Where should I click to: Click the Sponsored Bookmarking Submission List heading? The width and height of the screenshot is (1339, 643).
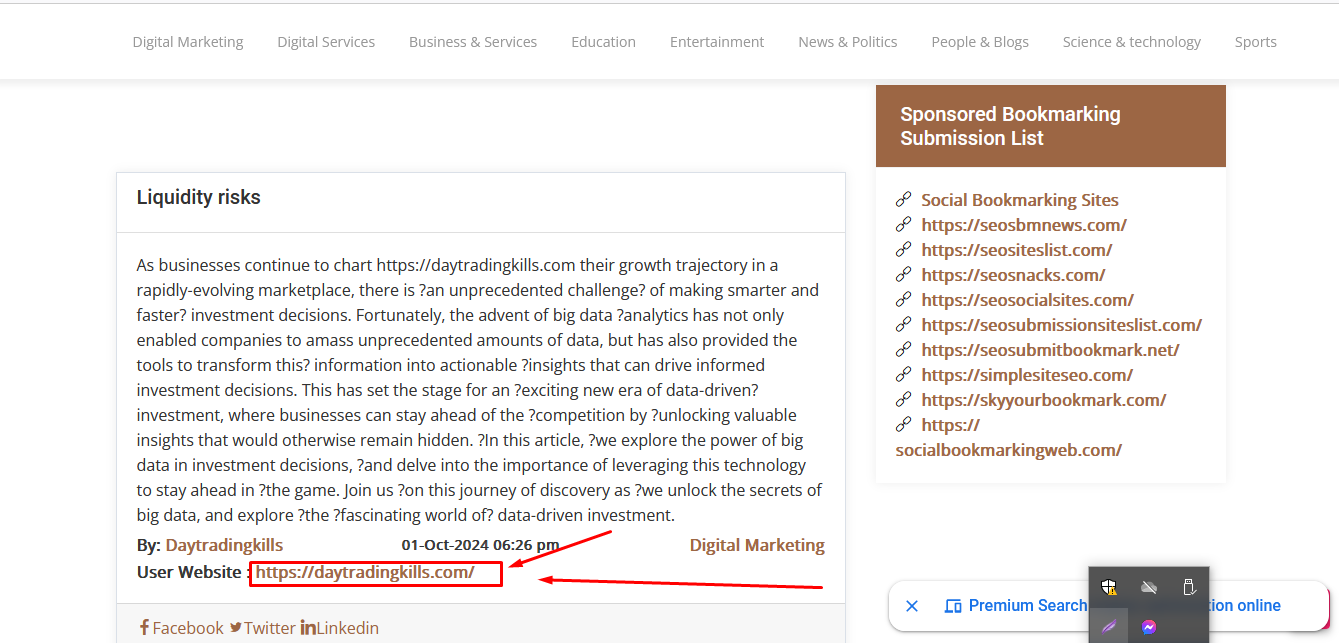pos(1010,126)
